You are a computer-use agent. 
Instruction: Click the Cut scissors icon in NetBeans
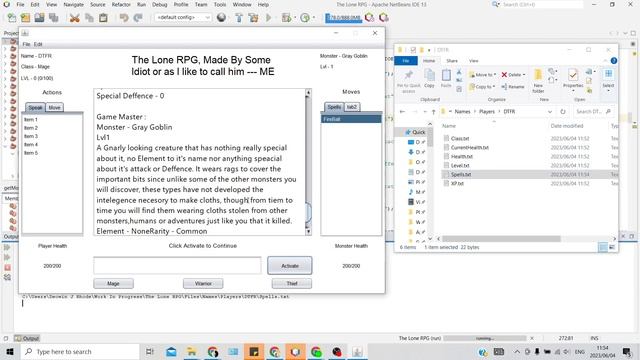coord(74,18)
